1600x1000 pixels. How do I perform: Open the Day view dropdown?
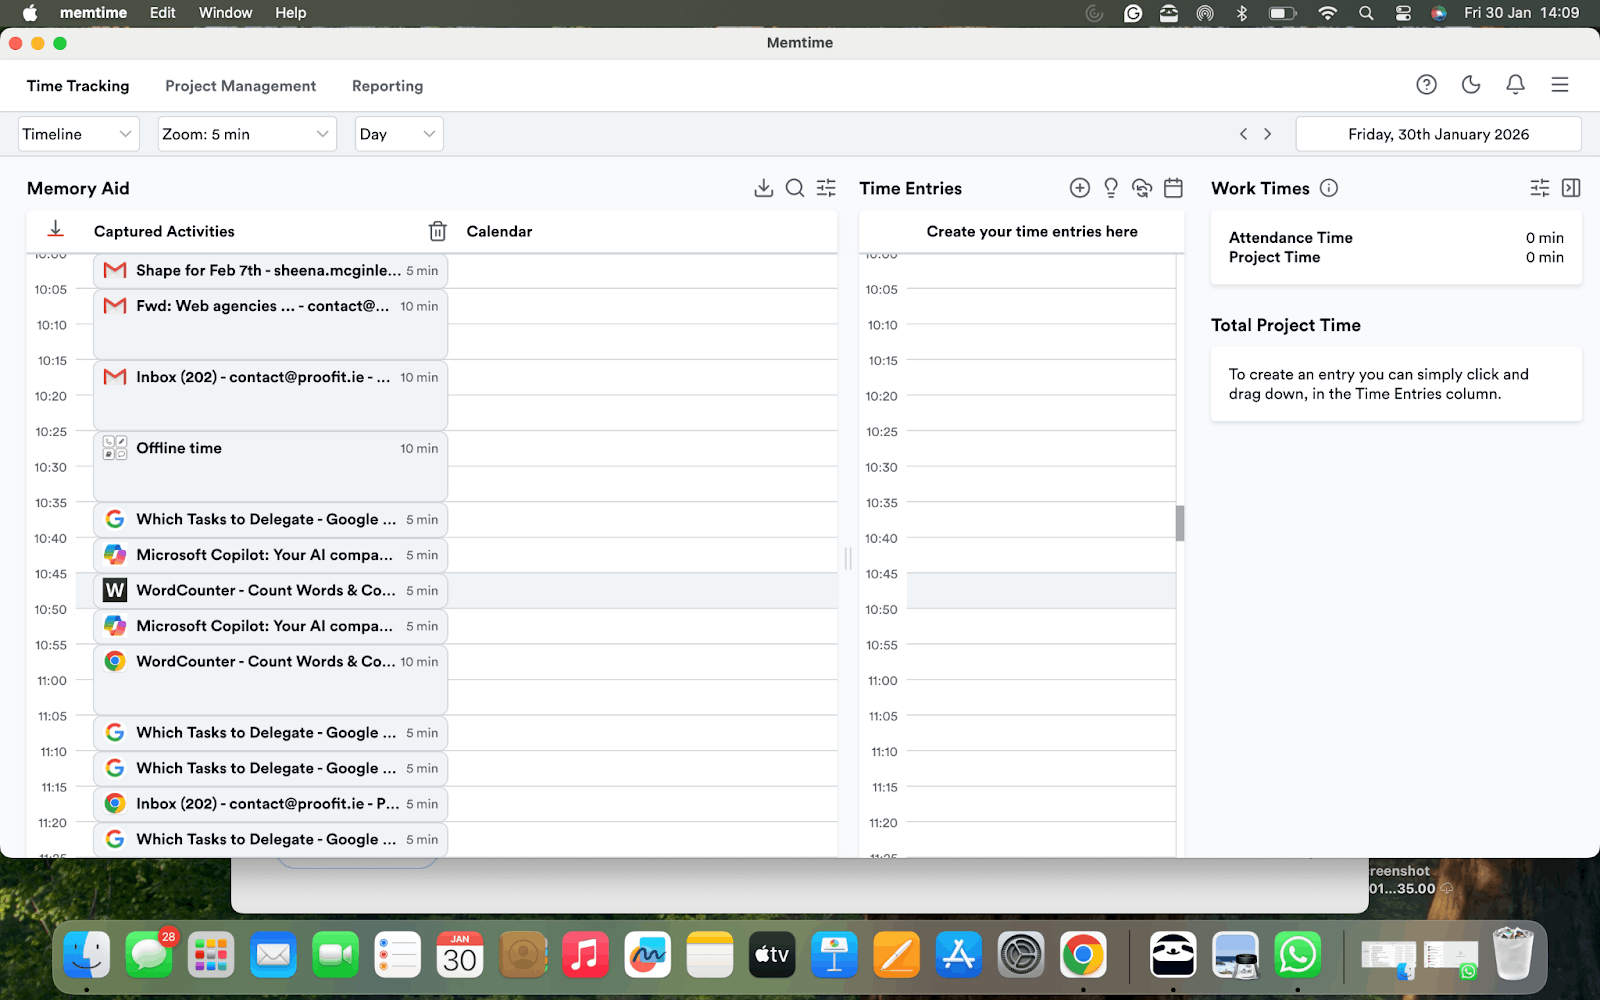398,133
